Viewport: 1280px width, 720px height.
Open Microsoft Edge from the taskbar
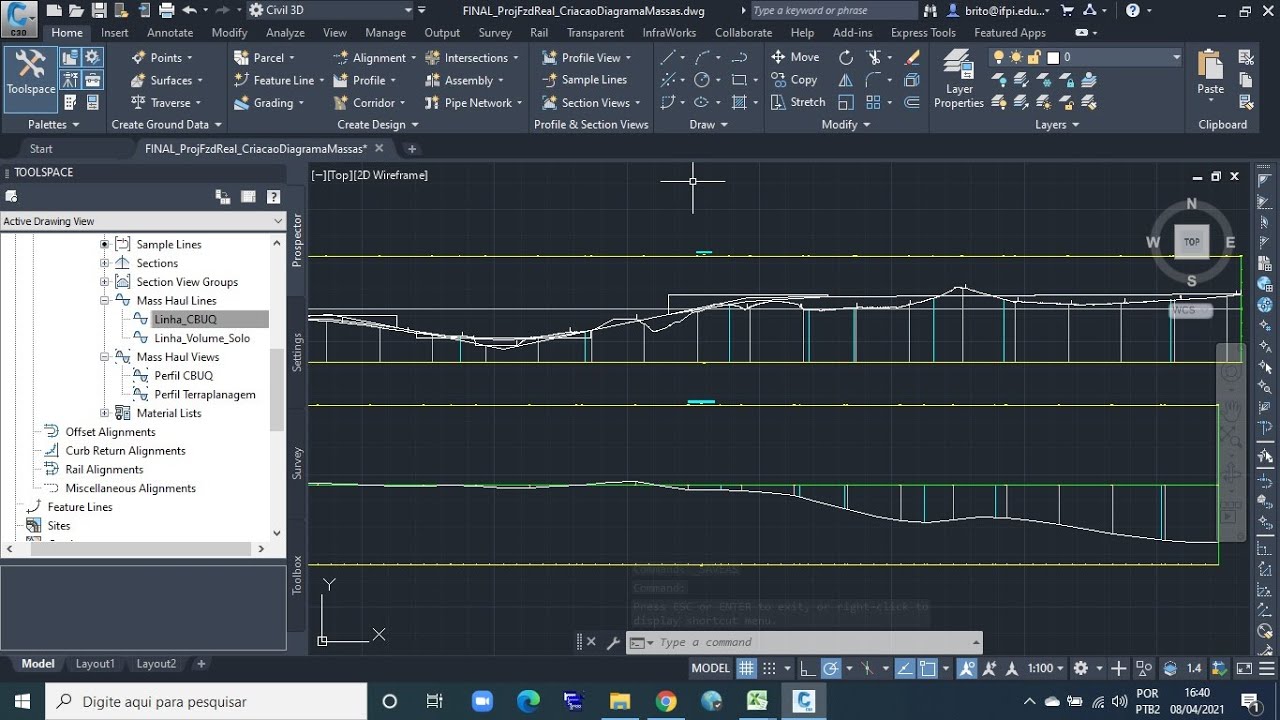coord(529,701)
